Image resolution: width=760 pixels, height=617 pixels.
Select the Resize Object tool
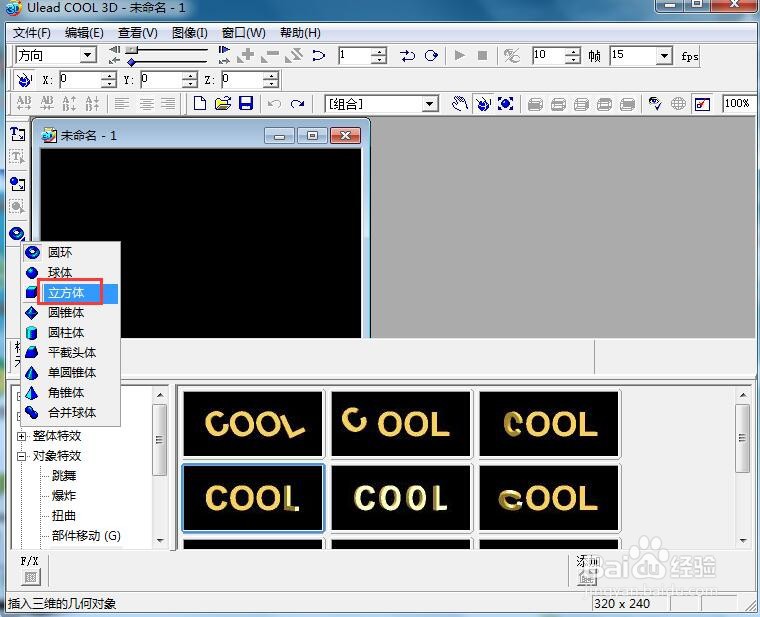click(x=506, y=104)
